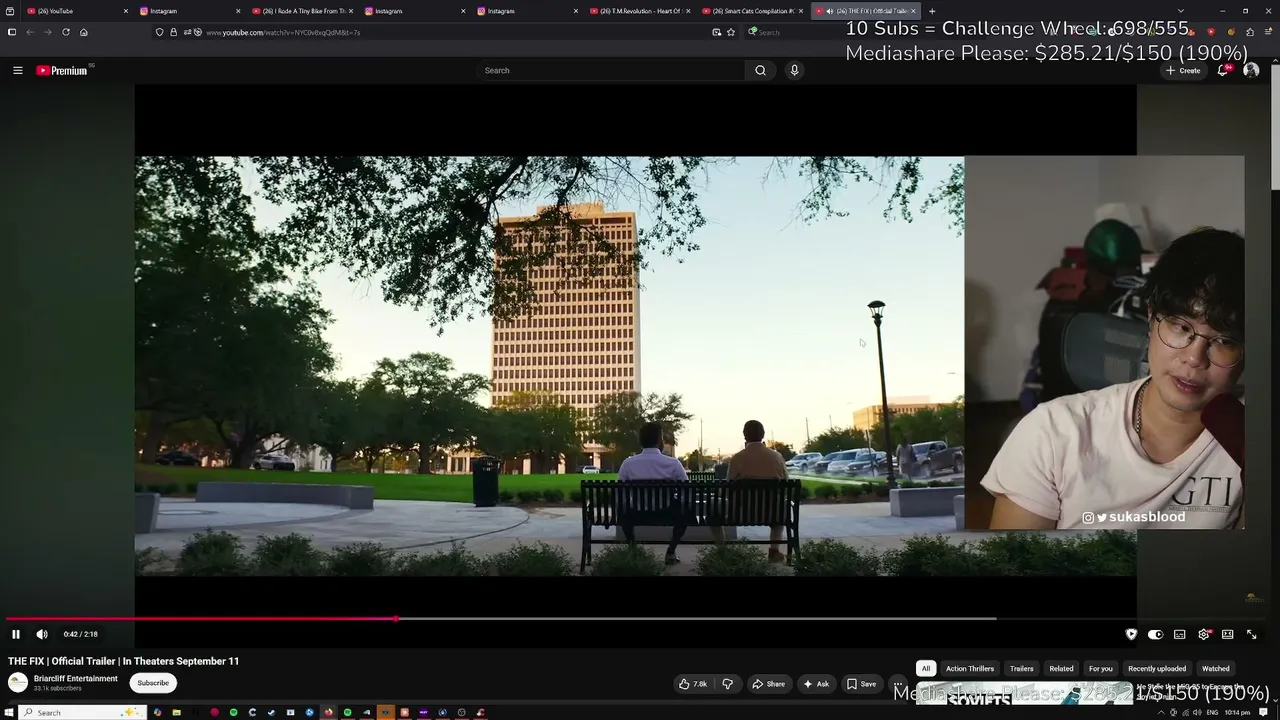Save the video to a playlist
Screen dimensions: 1280x720
[861, 684]
